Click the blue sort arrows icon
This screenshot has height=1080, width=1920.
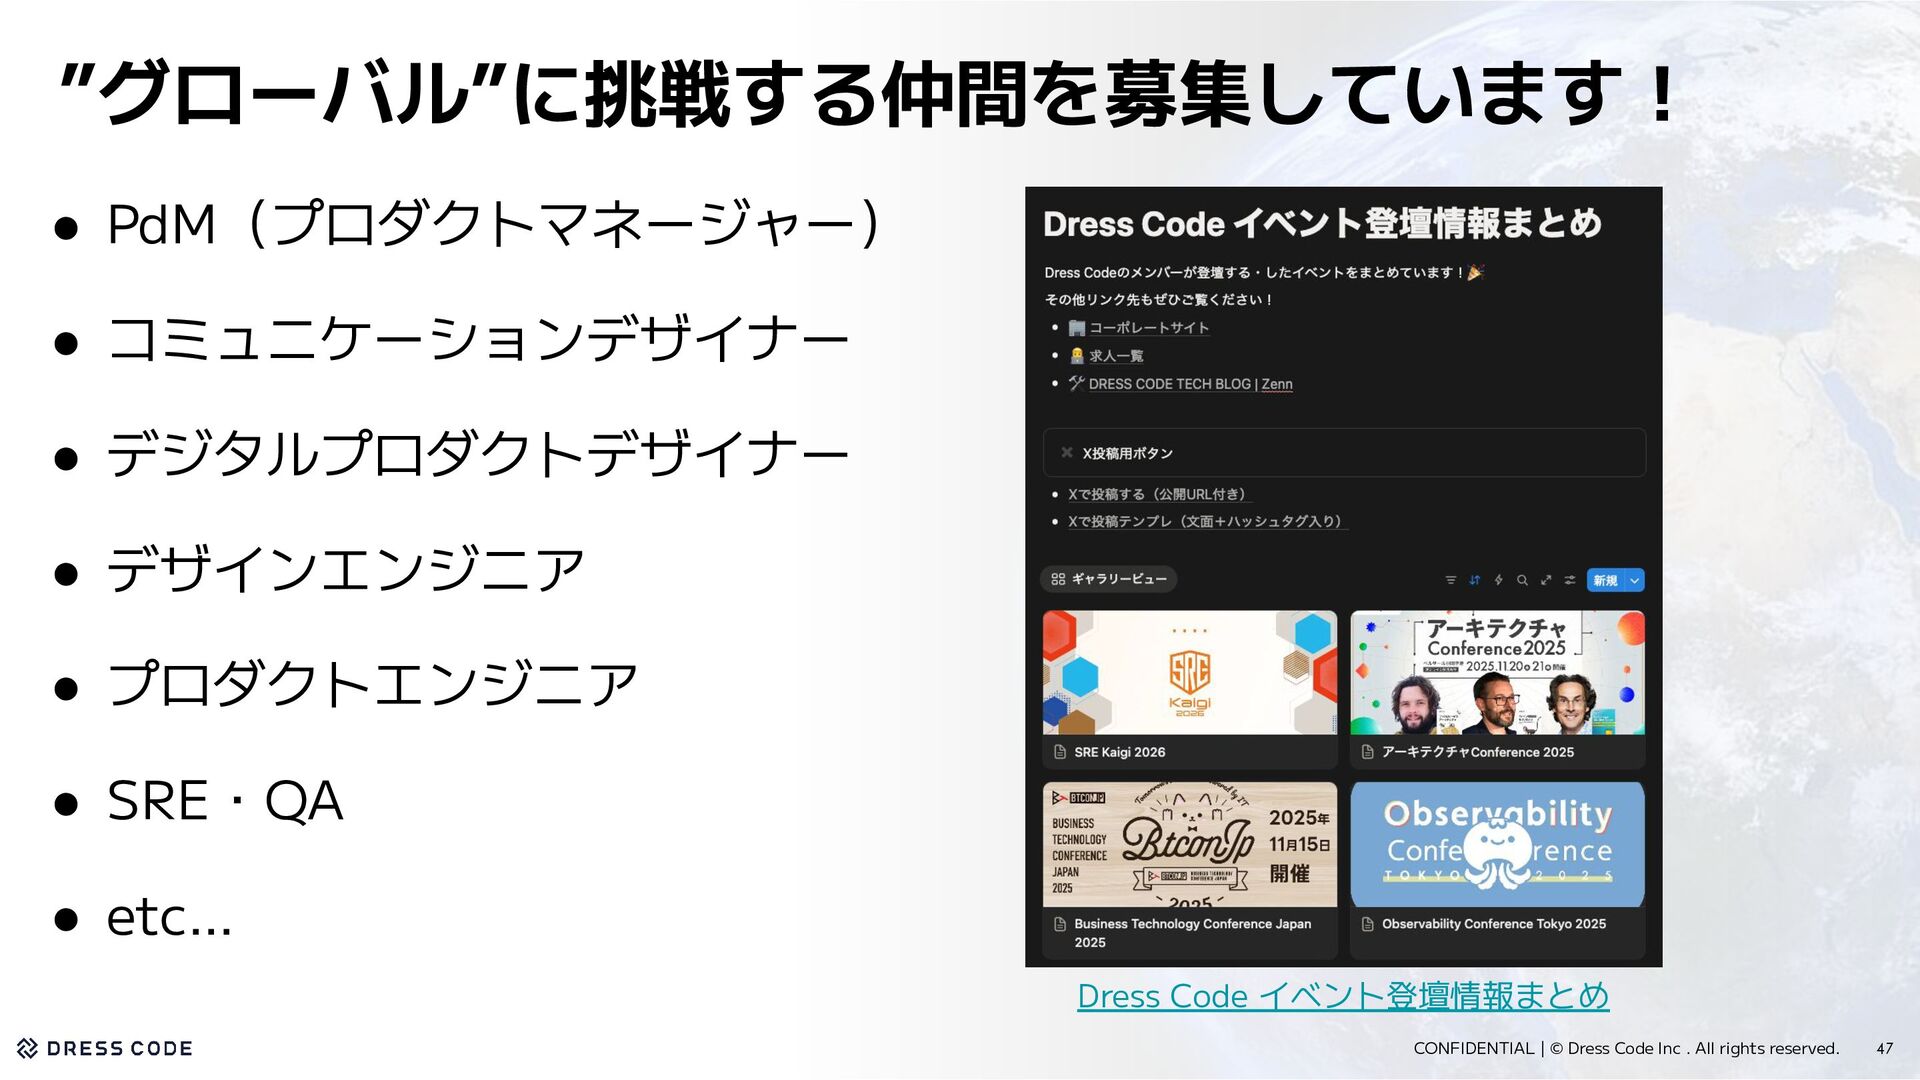[1474, 580]
